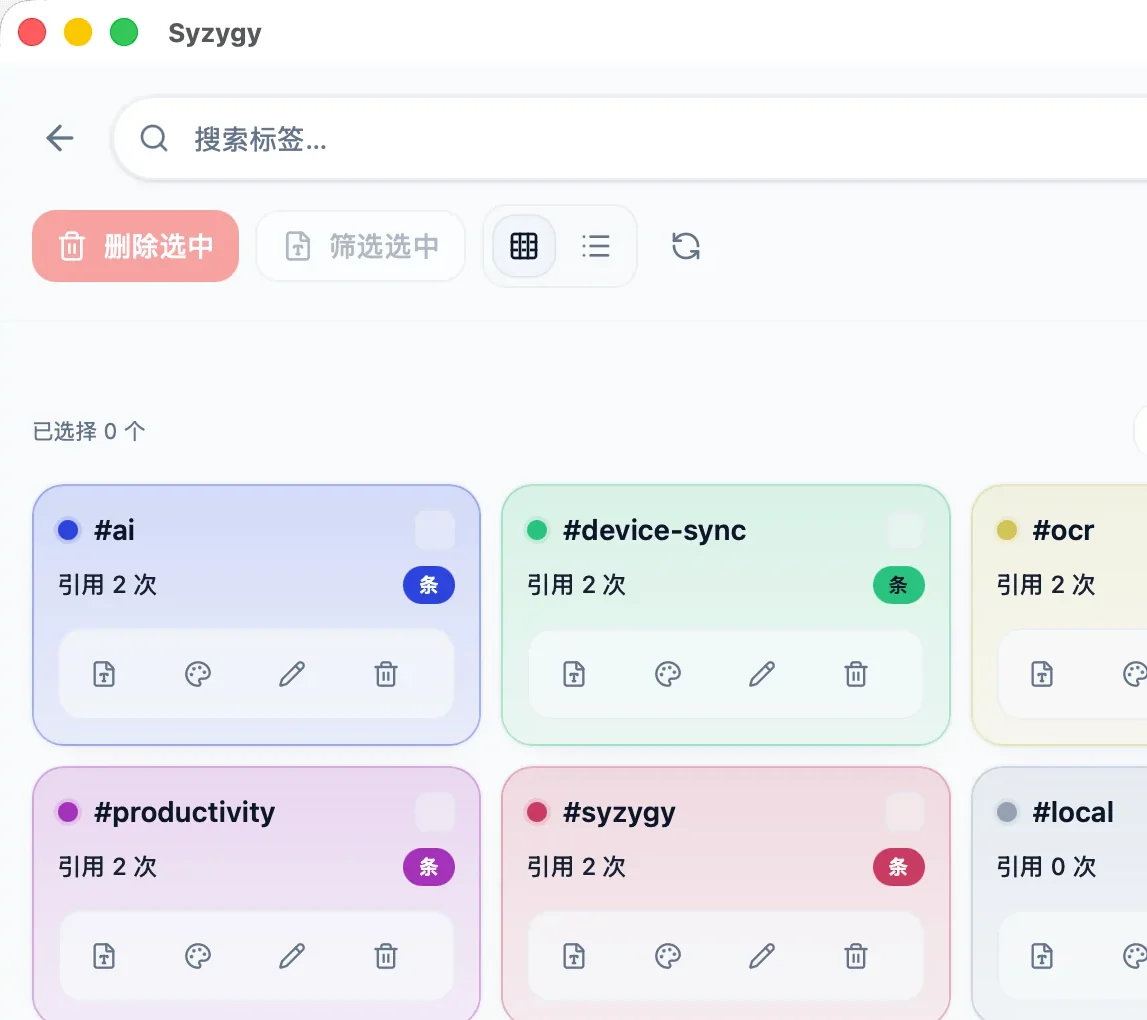Delete the #ai tag
Image resolution: width=1147 pixels, height=1020 pixels.
(386, 673)
